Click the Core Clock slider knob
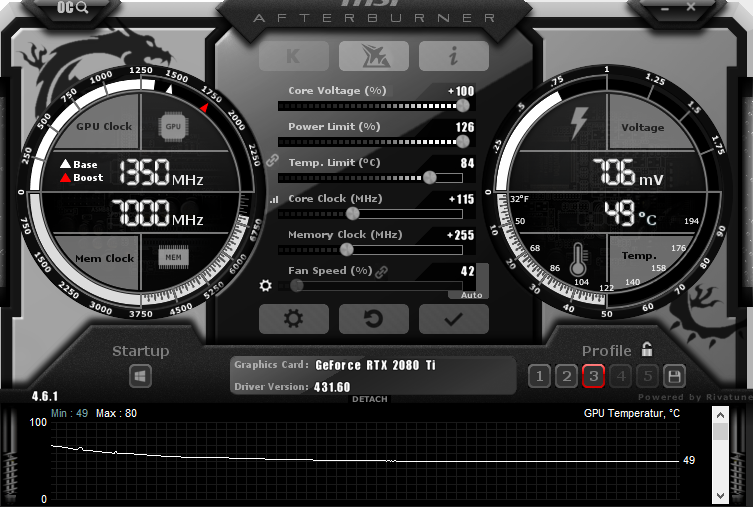This screenshot has height=507, width=753. 352,214
